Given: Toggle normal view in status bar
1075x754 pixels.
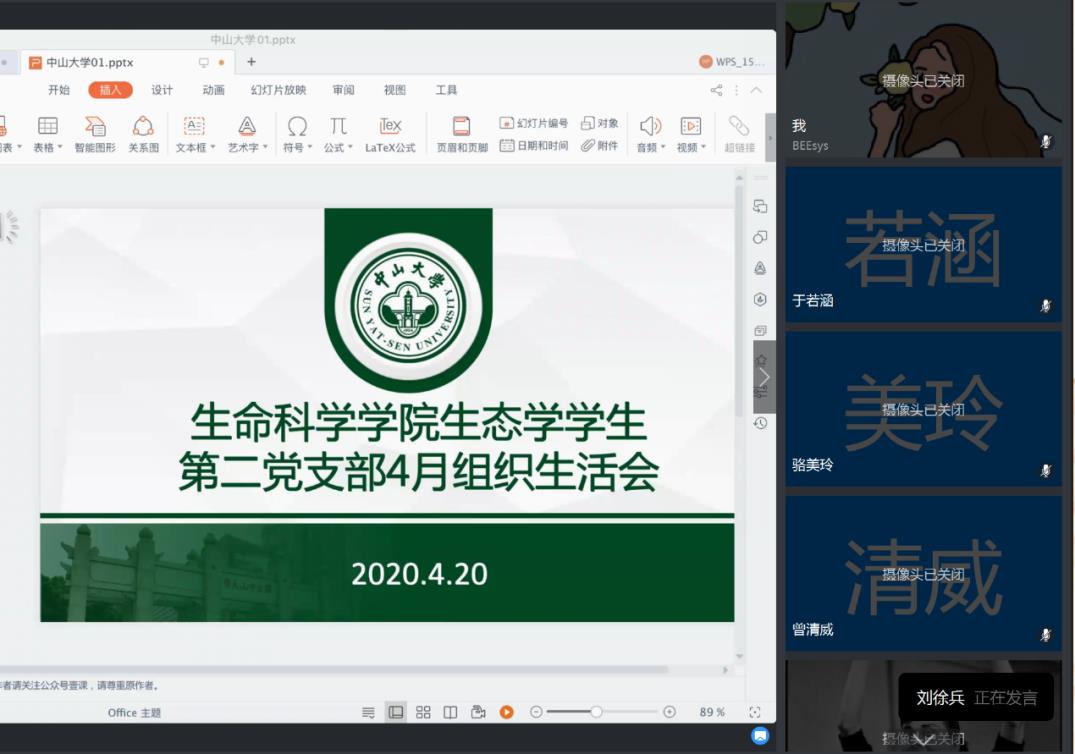Looking at the screenshot, I should [x=396, y=712].
